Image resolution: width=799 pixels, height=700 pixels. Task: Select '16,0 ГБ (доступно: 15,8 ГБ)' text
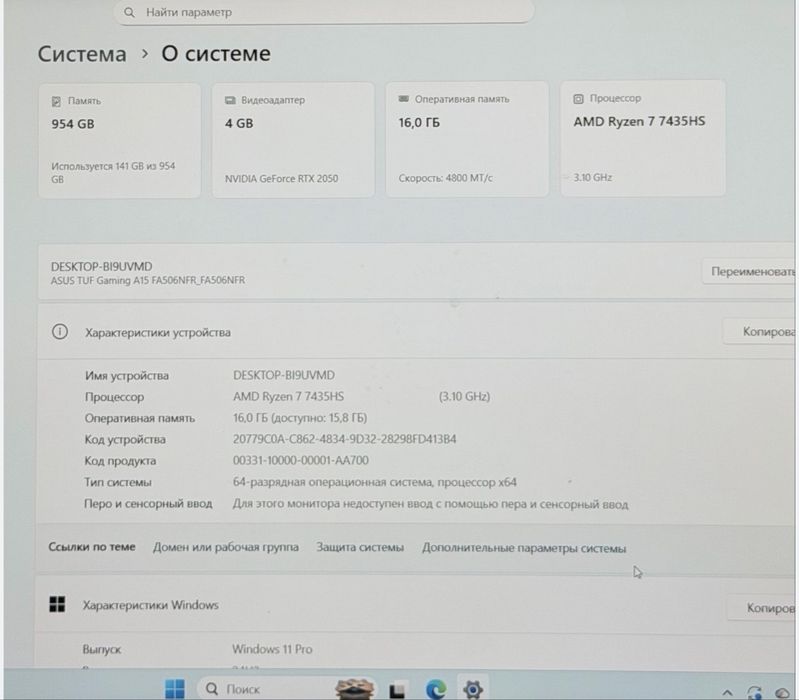300,418
